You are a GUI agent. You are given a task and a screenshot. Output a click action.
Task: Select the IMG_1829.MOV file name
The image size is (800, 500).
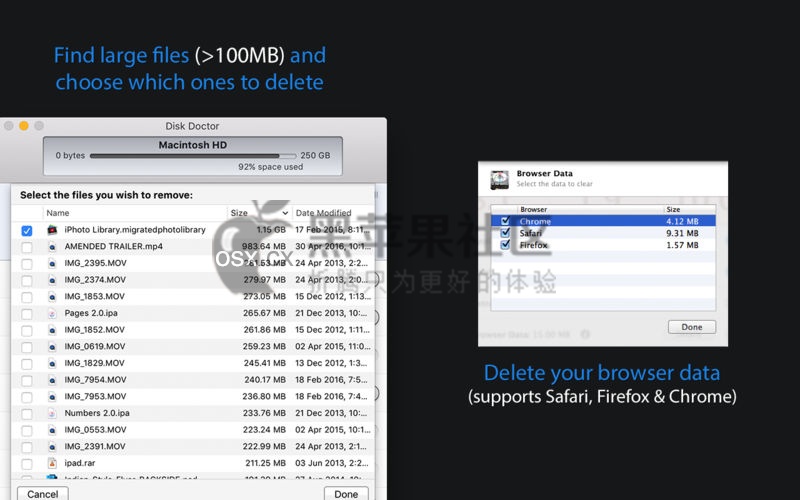coord(94,363)
